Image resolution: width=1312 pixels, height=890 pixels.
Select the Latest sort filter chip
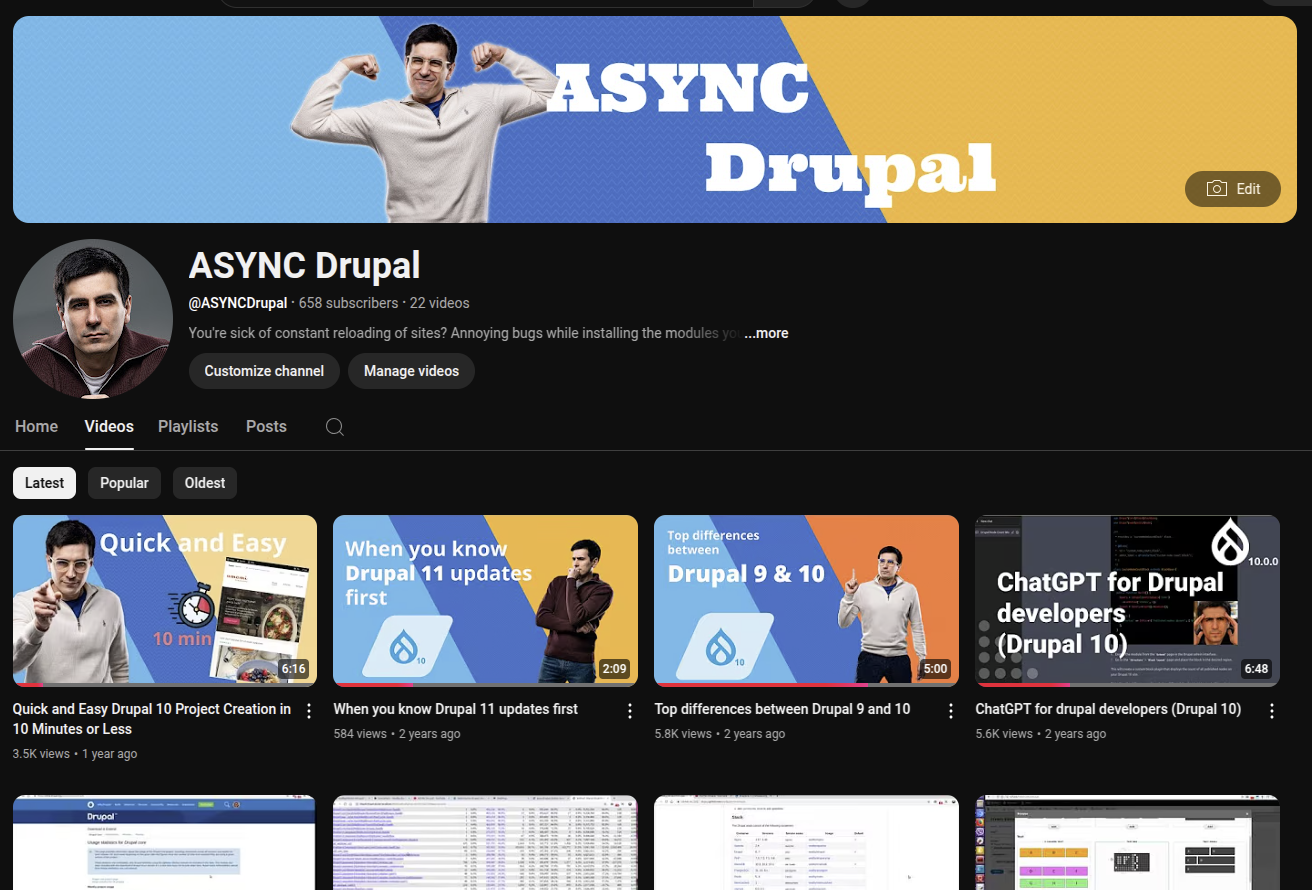(x=44, y=483)
